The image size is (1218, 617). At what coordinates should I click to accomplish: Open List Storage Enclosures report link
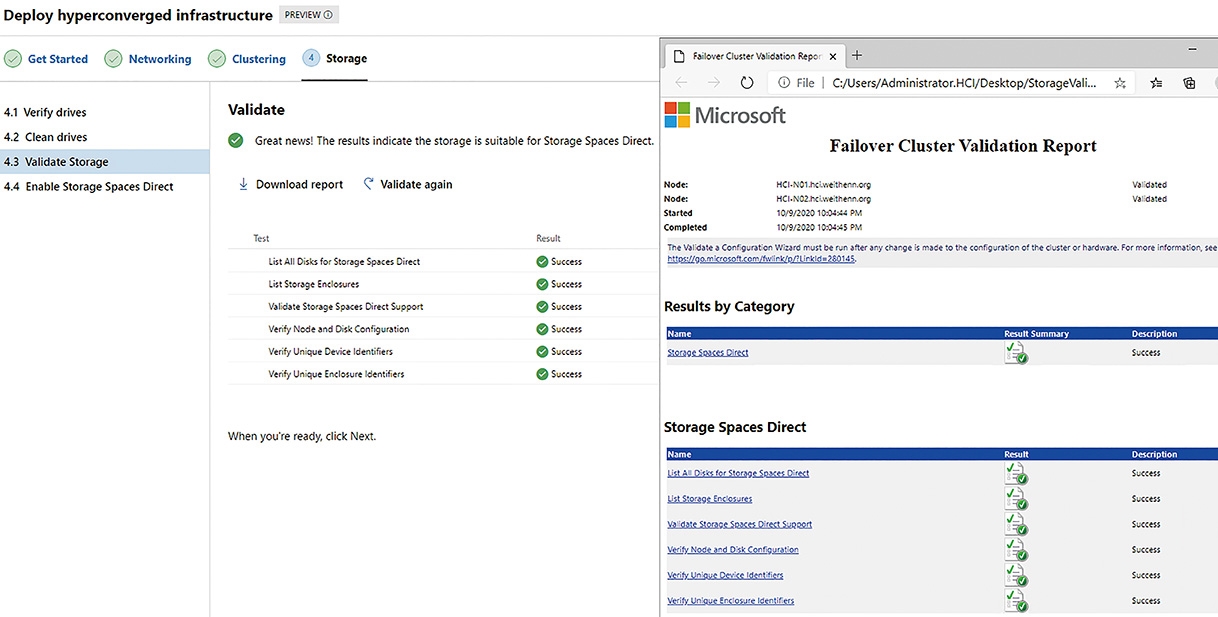click(x=709, y=499)
